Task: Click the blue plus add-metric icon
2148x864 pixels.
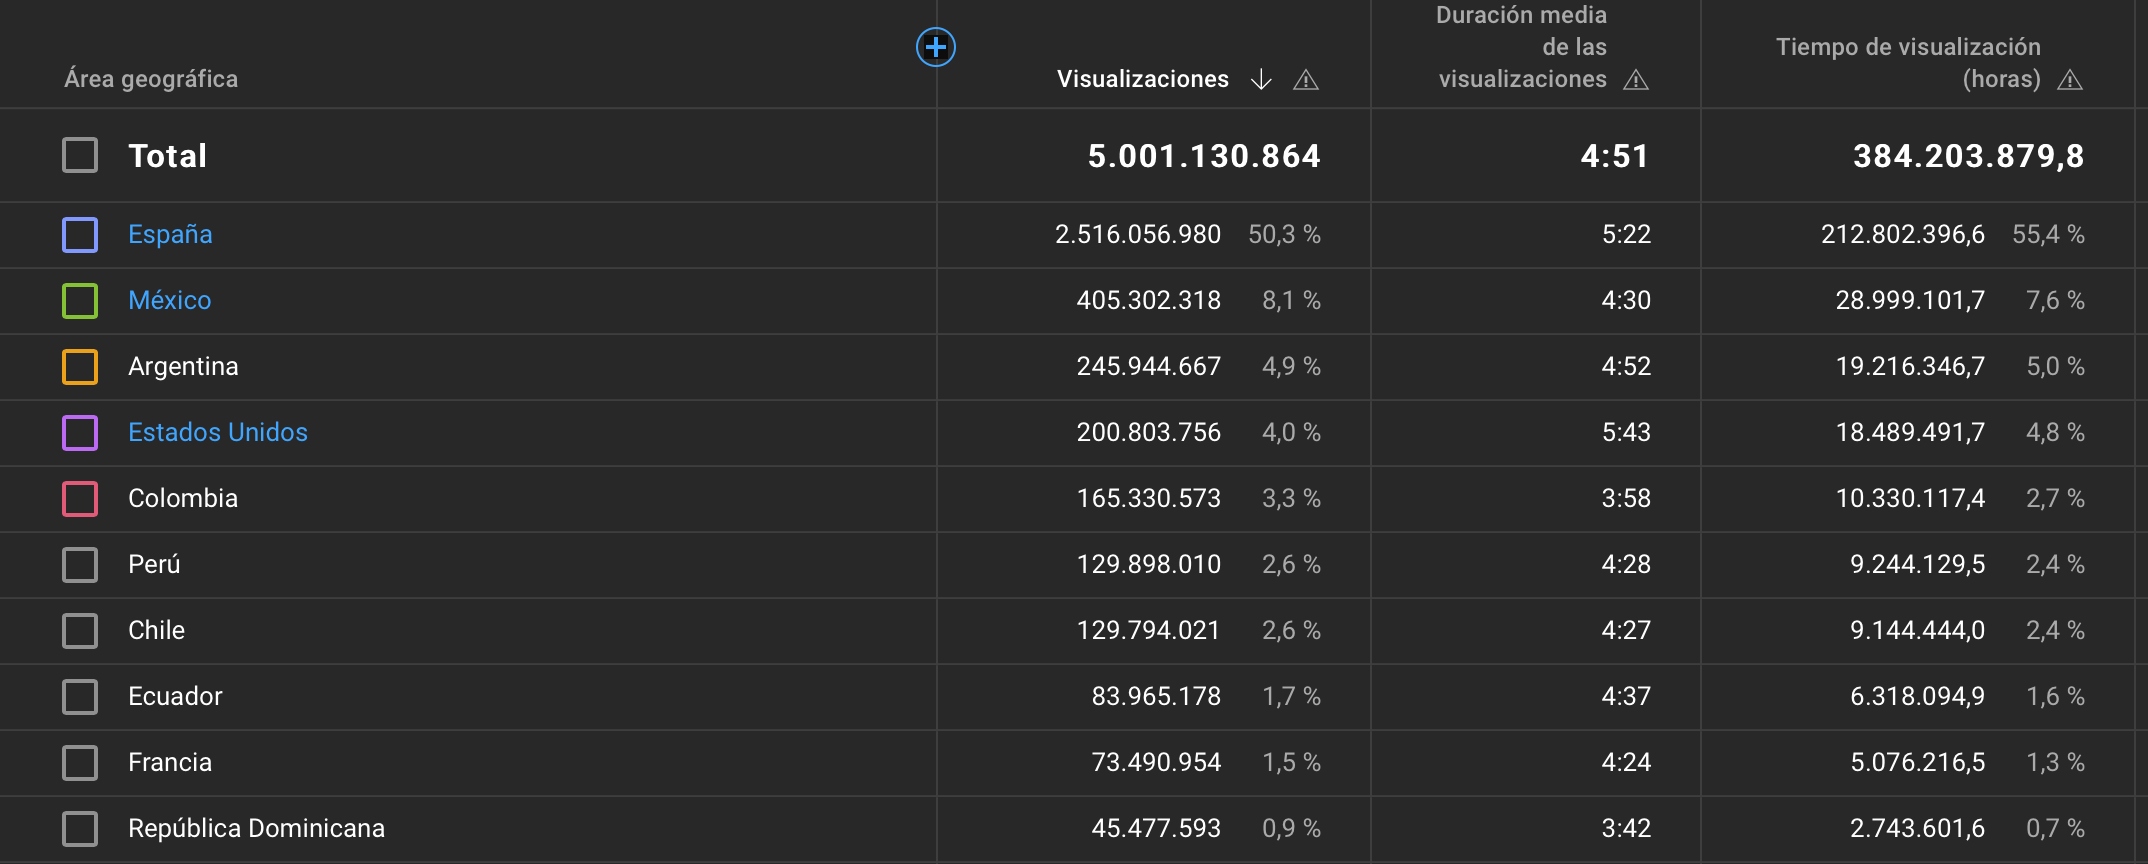Action: (935, 47)
